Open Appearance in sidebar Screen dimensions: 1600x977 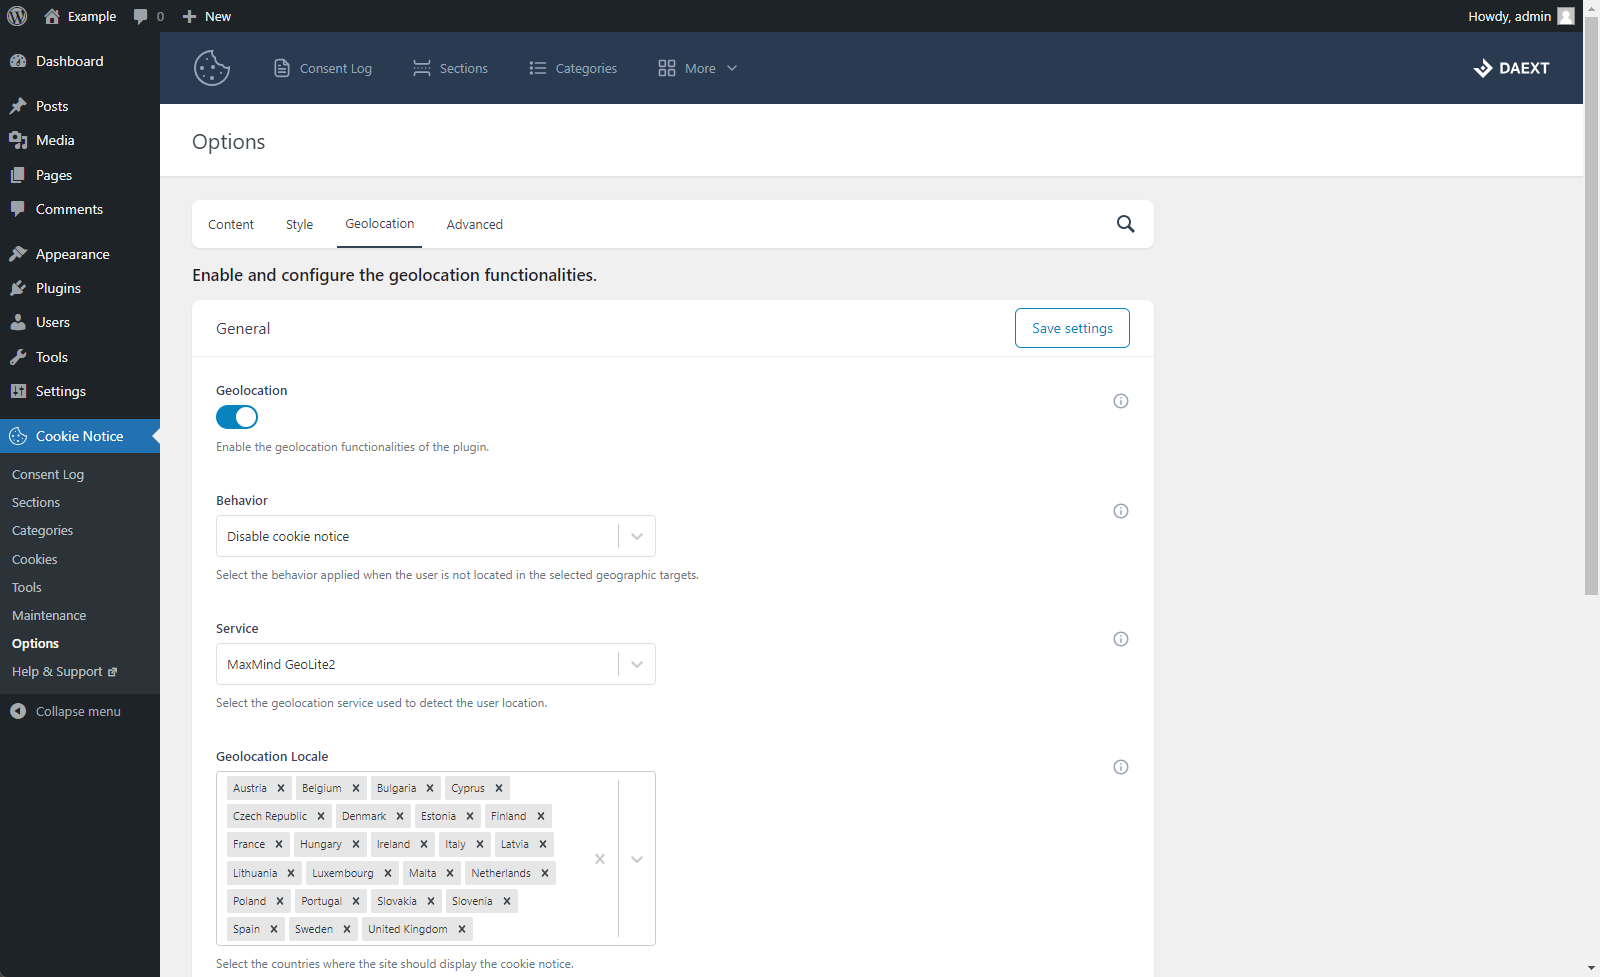pos(80,254)
